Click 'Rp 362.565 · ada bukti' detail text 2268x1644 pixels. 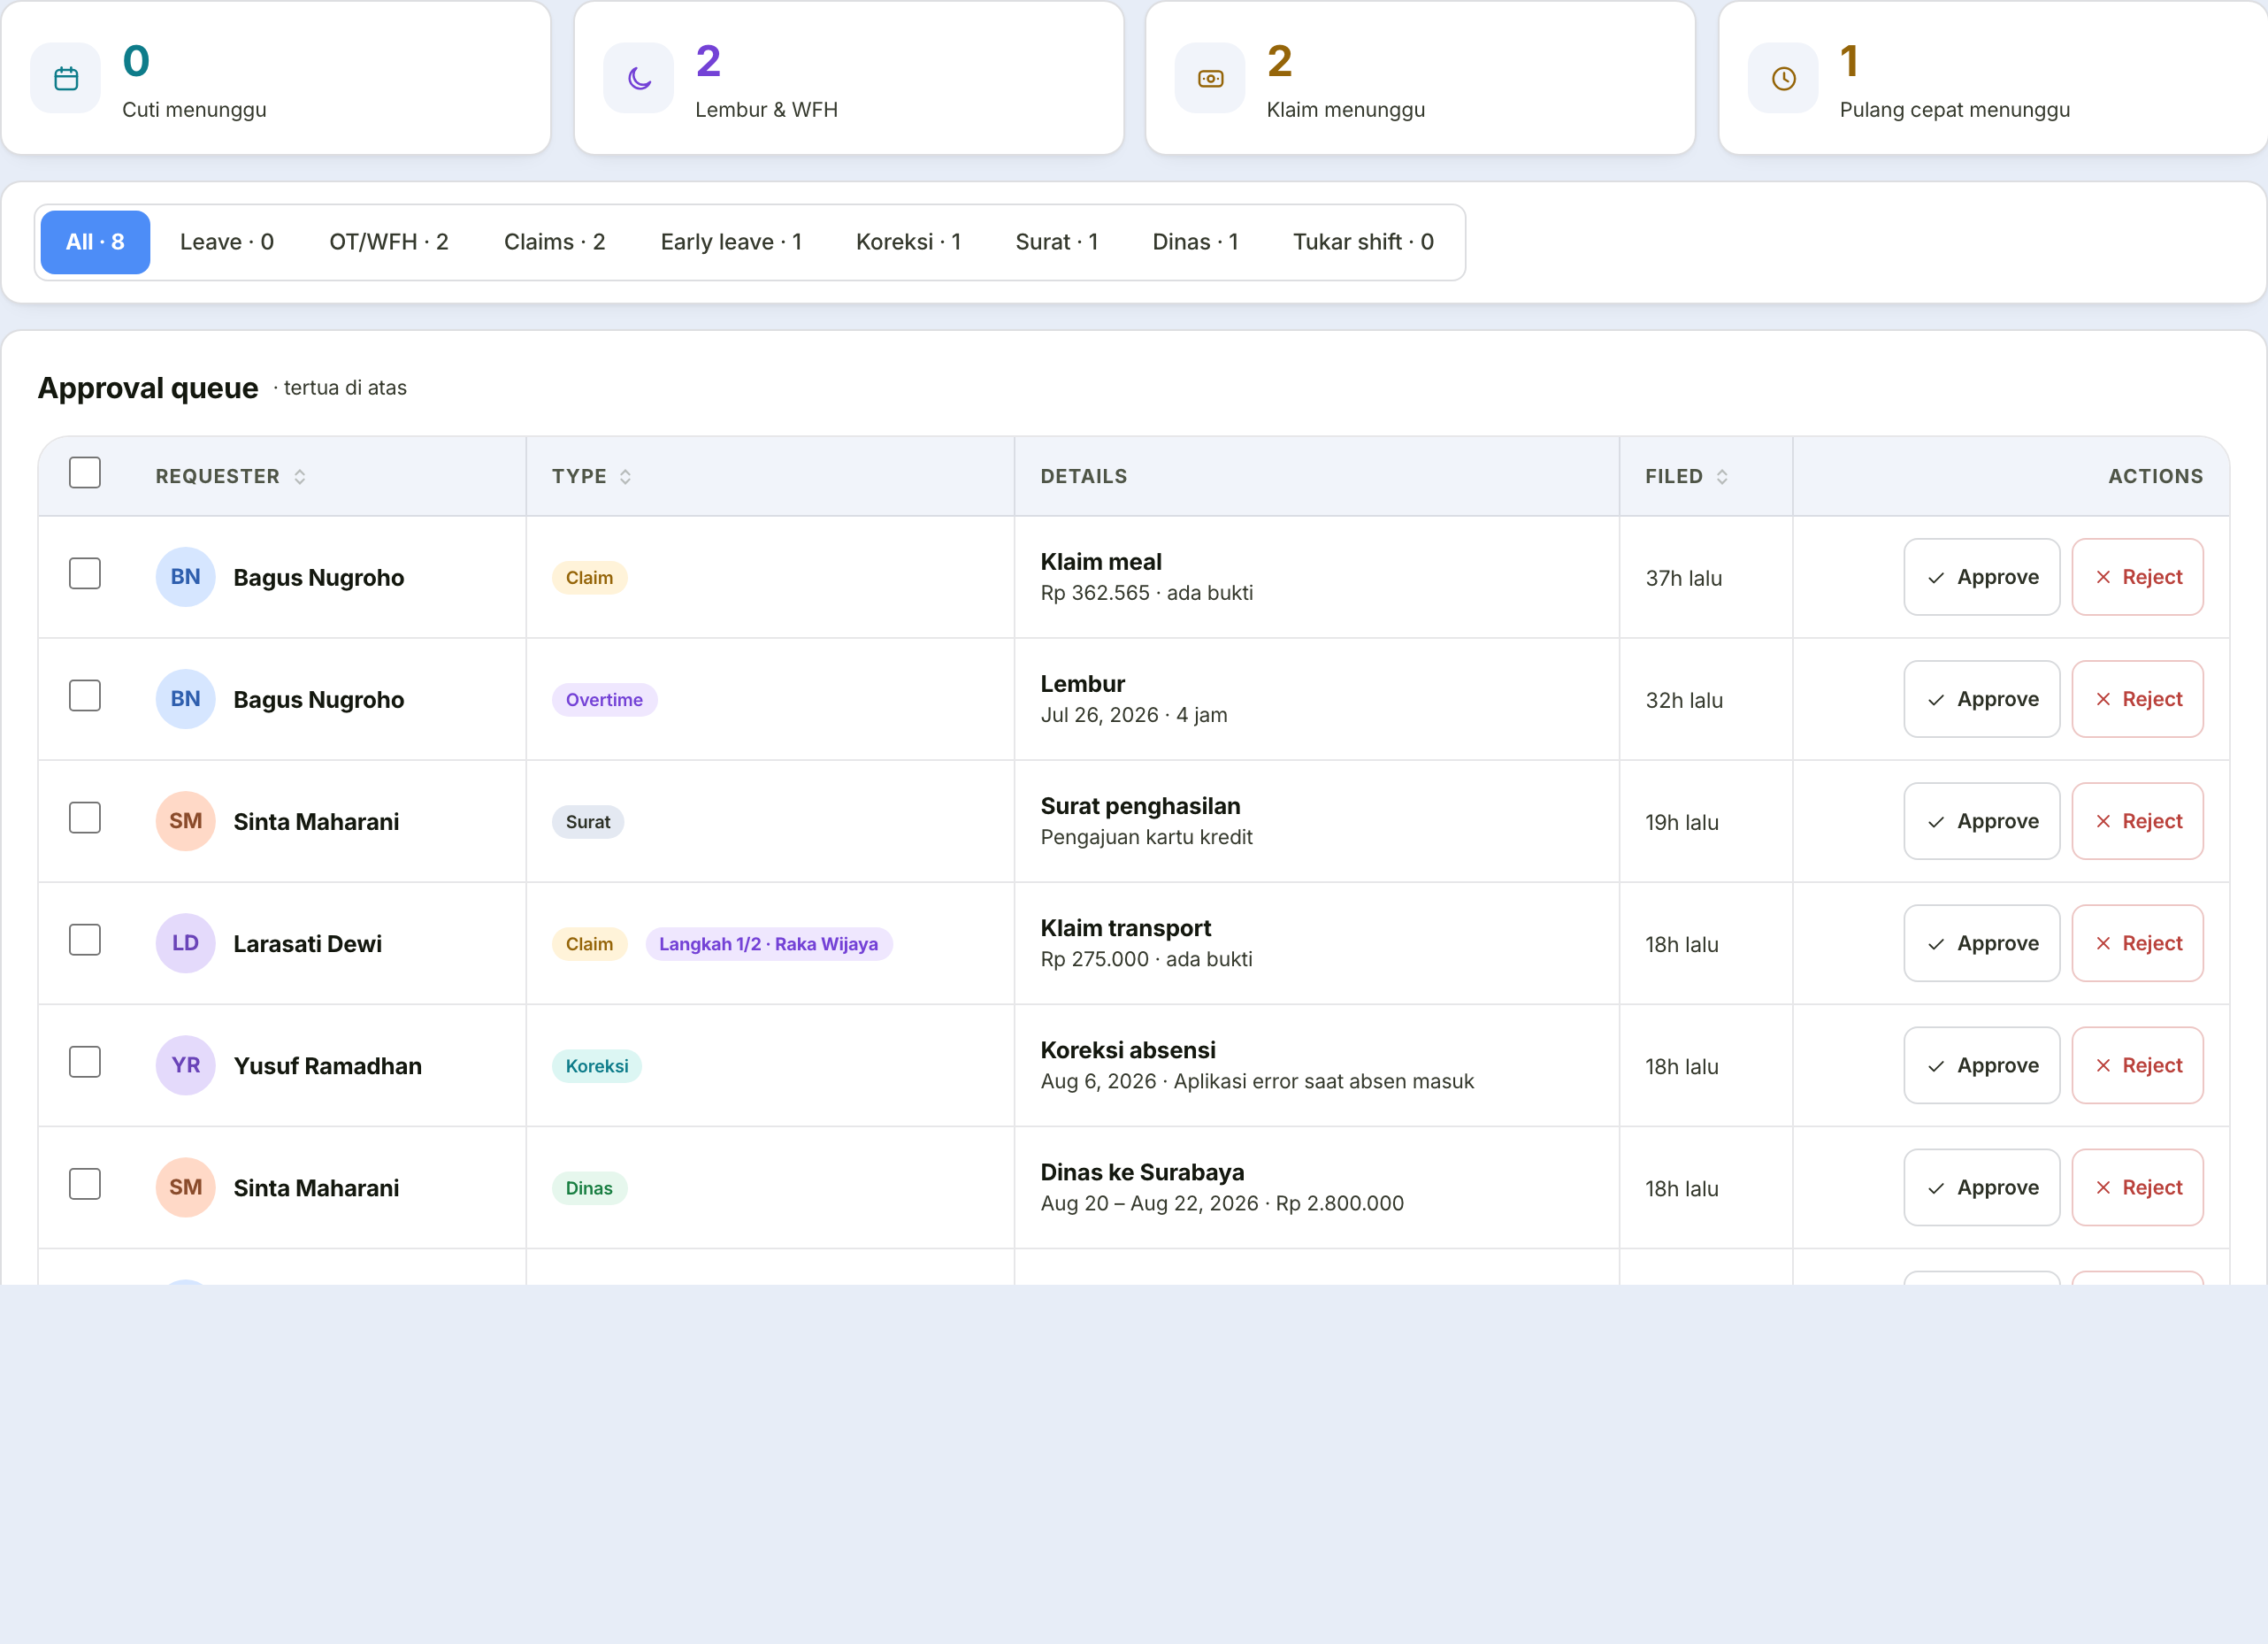pyautogui.click(x=1146, y=593)
